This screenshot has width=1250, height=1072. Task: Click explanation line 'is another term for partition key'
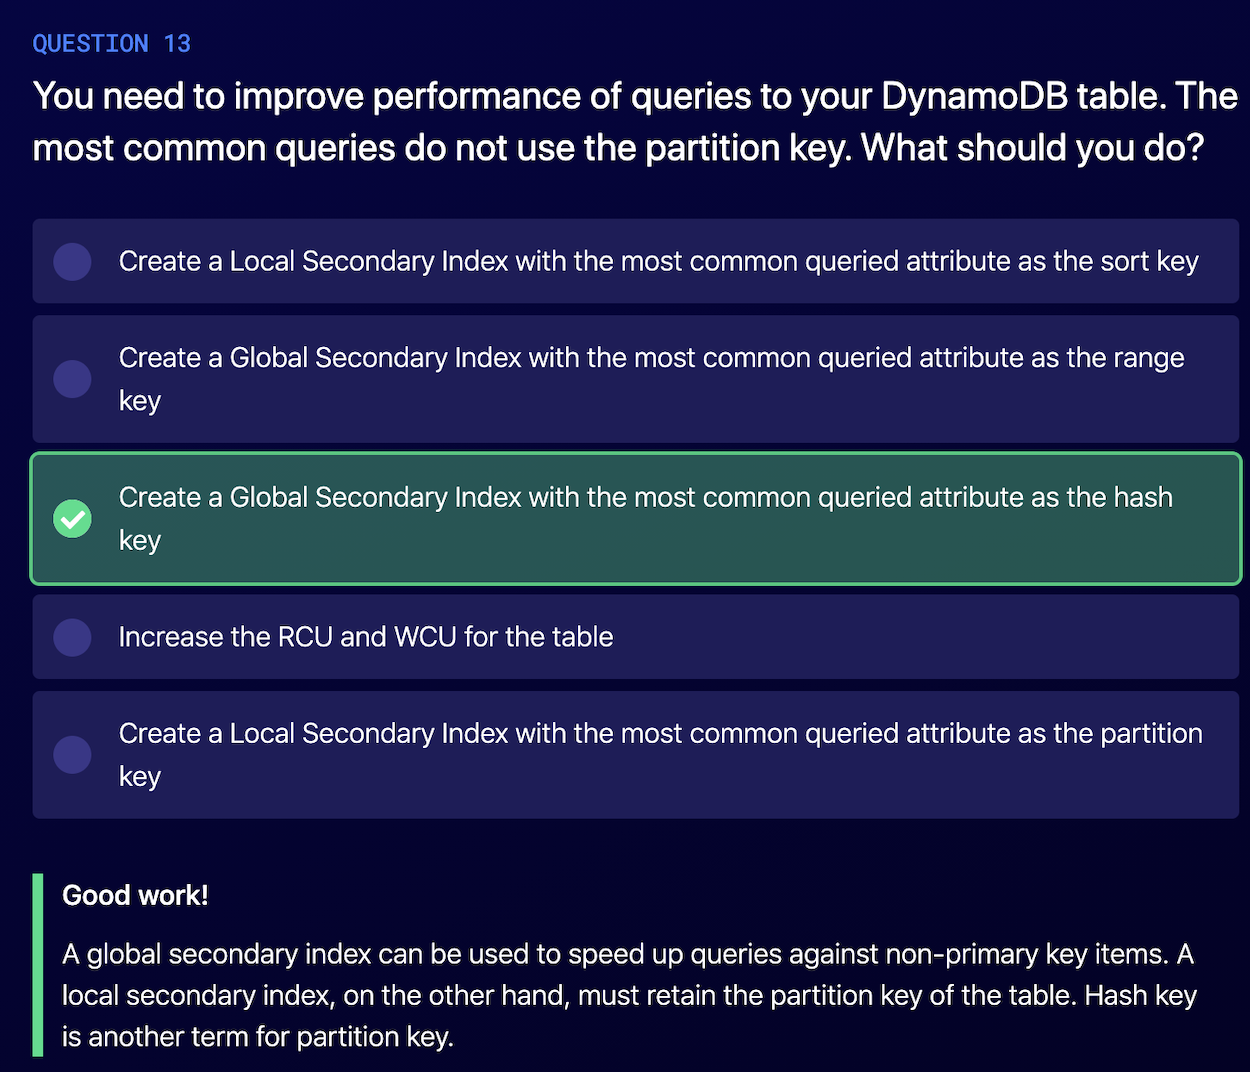[258, 1036]
